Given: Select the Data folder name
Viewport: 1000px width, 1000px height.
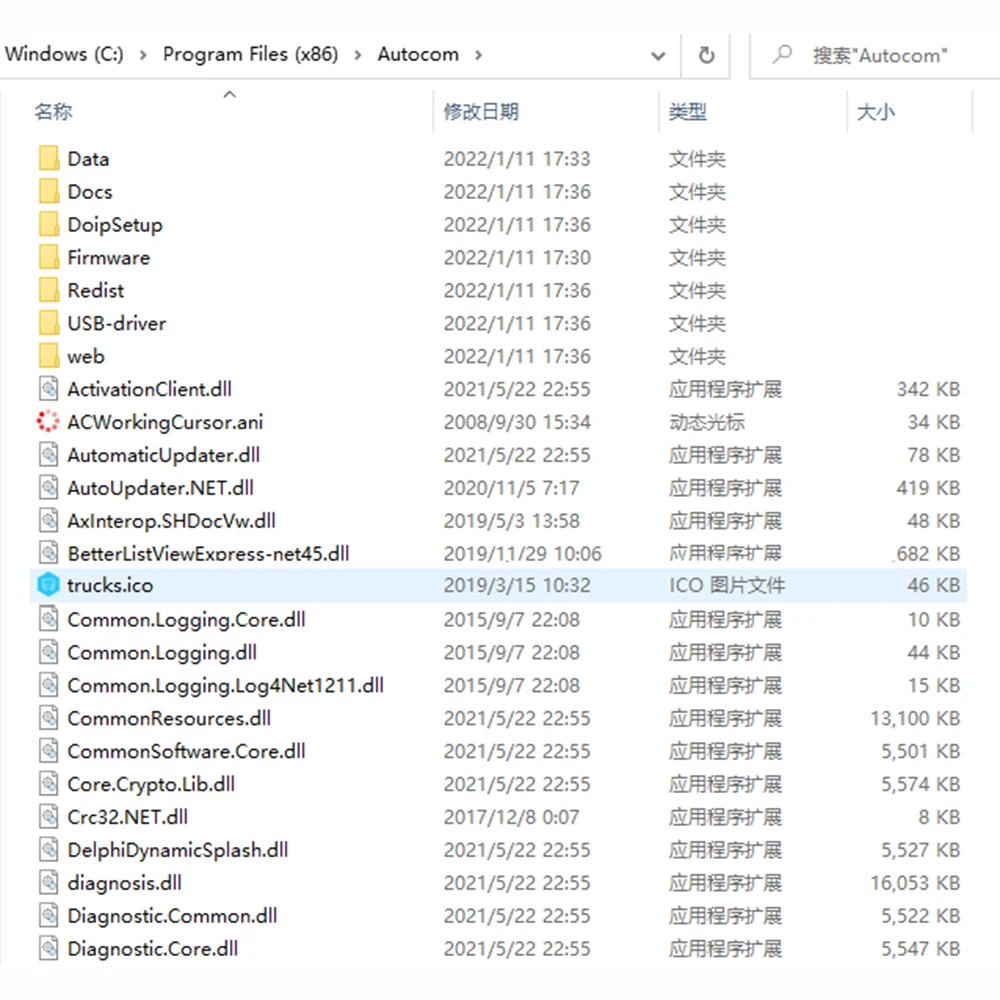Looking at the screenshot, I should tap(89, 159).
